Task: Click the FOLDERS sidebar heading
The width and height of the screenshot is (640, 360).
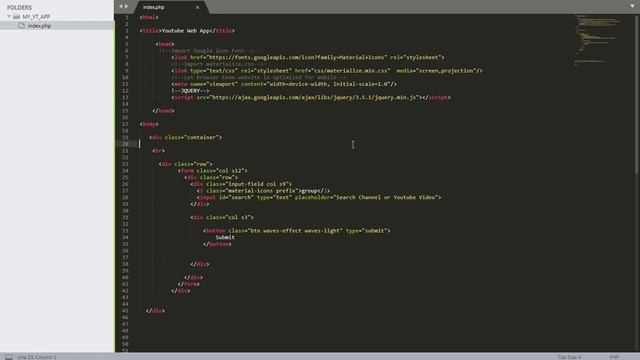Action: pos(19,7)
